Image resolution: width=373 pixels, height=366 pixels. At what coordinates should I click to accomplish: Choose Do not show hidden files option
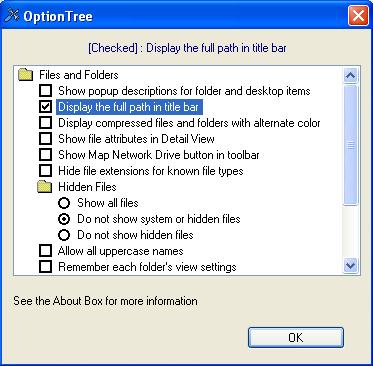coord(64,235)
